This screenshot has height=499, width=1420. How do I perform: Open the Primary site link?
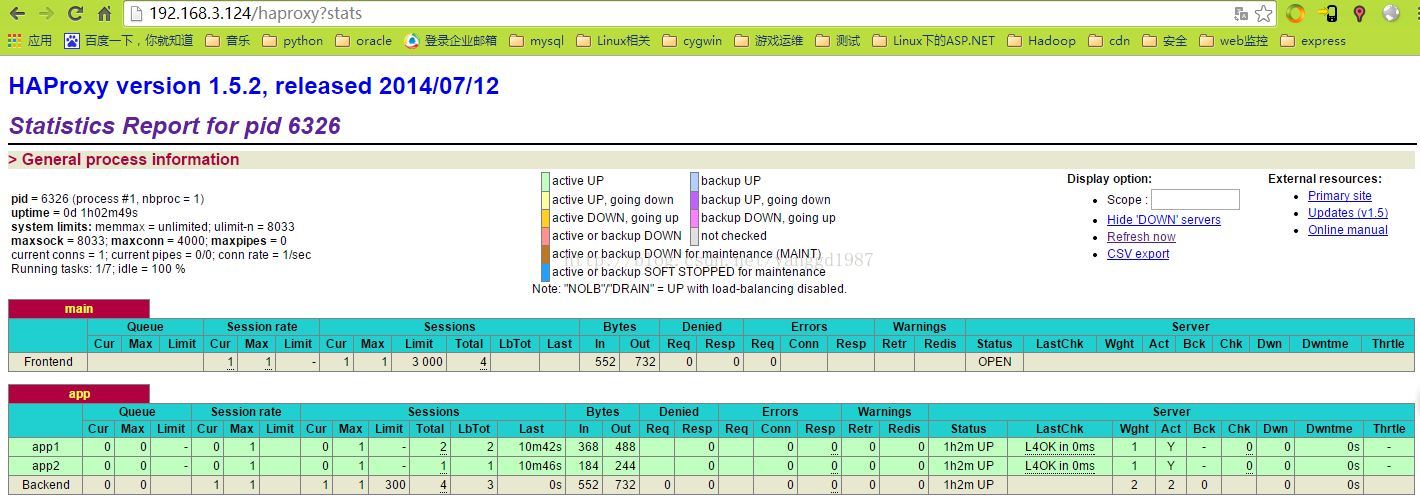click(x=1340, y=196)
